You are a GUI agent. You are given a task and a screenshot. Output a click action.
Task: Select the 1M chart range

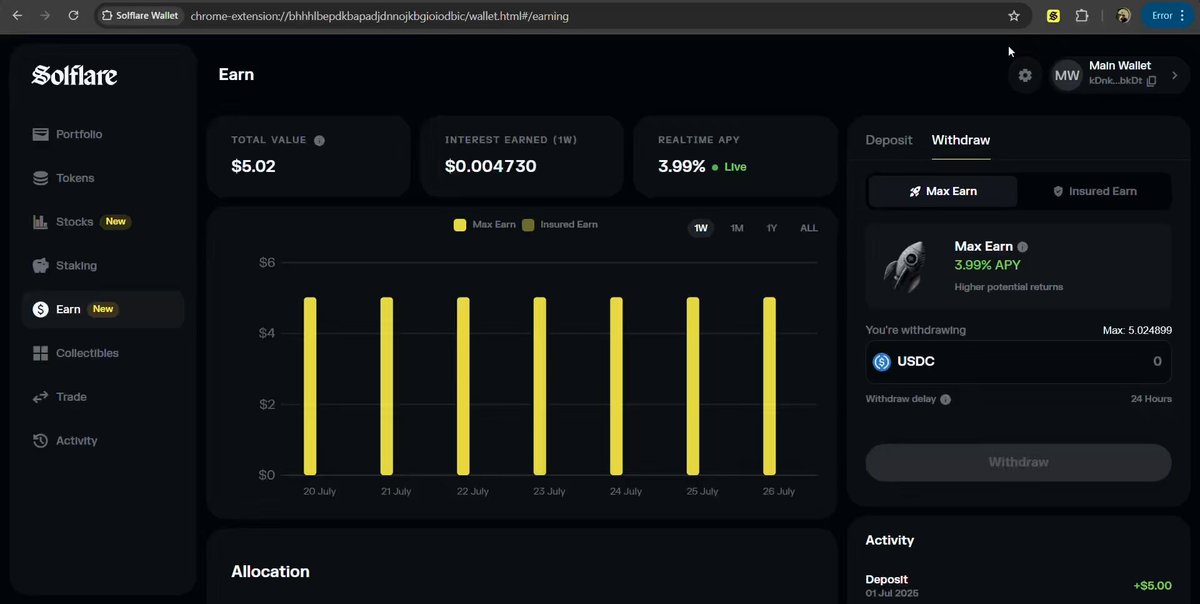coord(737,228)
